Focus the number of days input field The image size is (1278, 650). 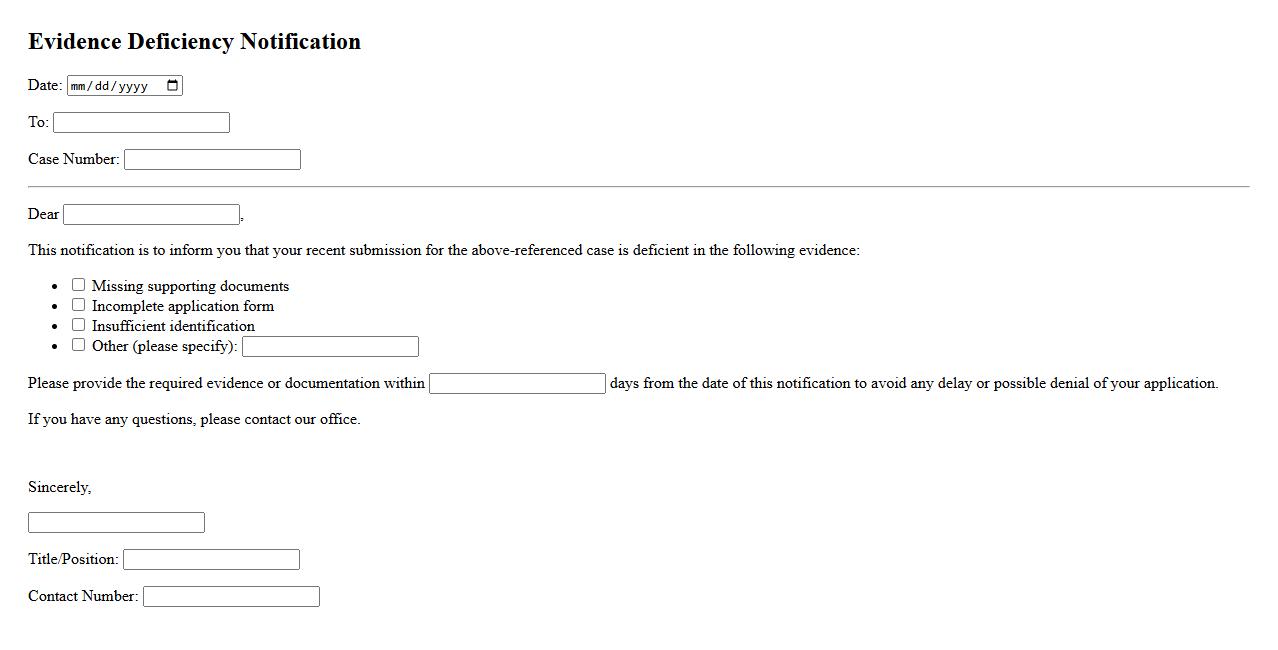(x=517, y=384)
